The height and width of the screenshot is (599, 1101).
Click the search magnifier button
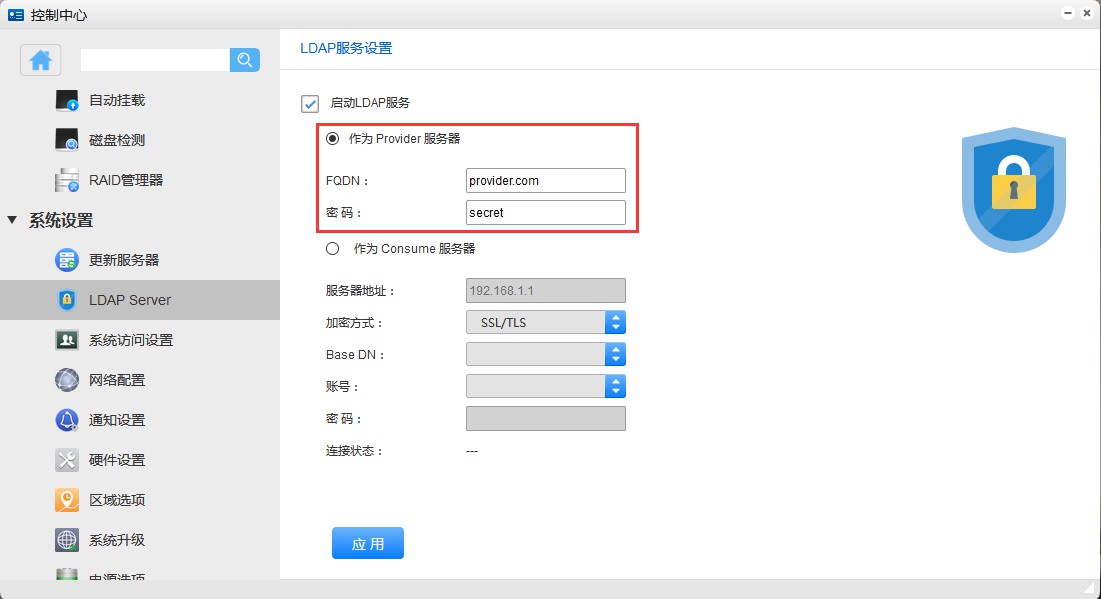coord(245,60)
